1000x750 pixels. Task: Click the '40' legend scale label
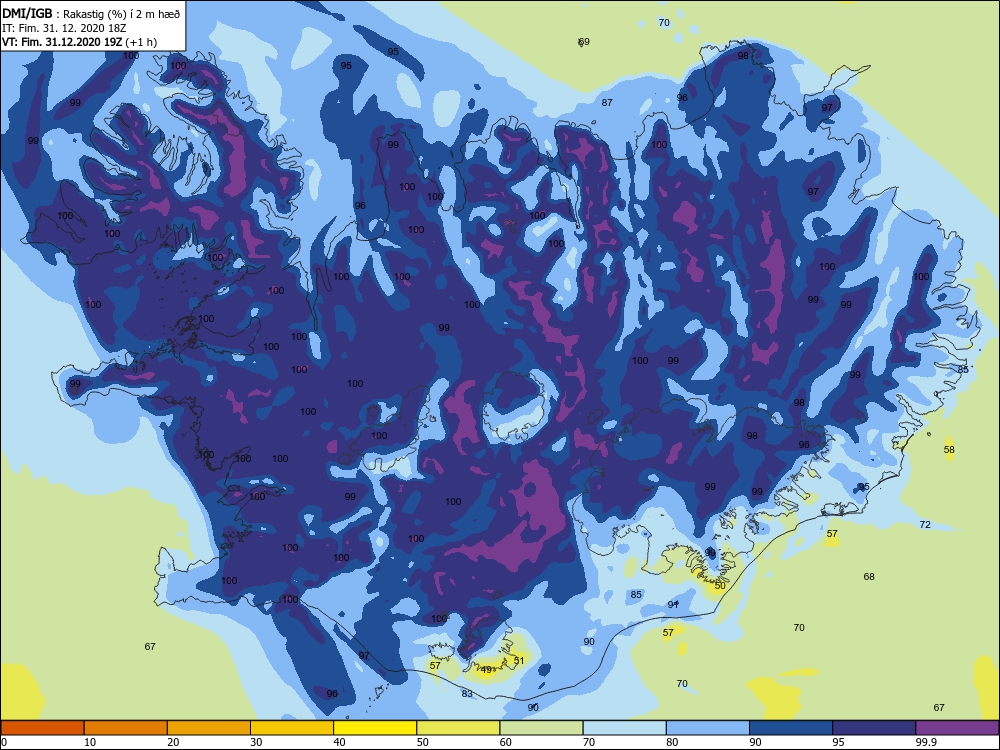click(340, 742)
